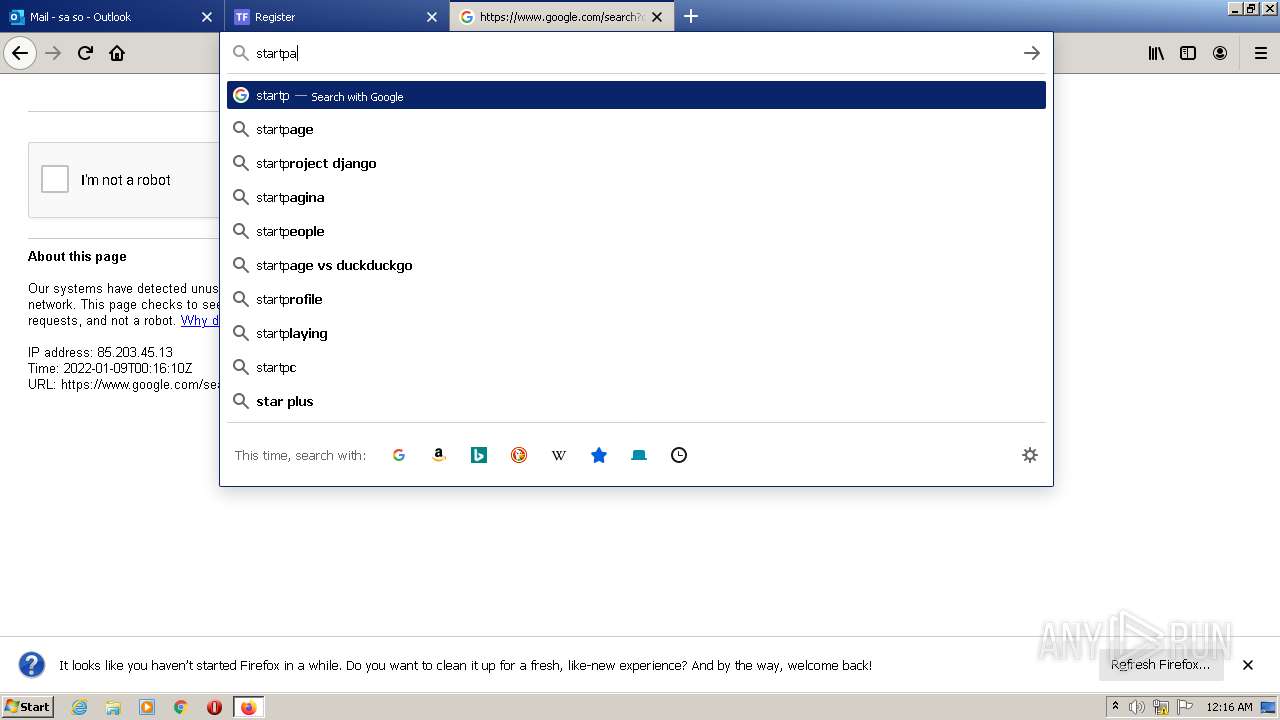Choose the 'startprofile' suggestion
The width and height of the screenshot is (1280, 720).
[636, 299]
